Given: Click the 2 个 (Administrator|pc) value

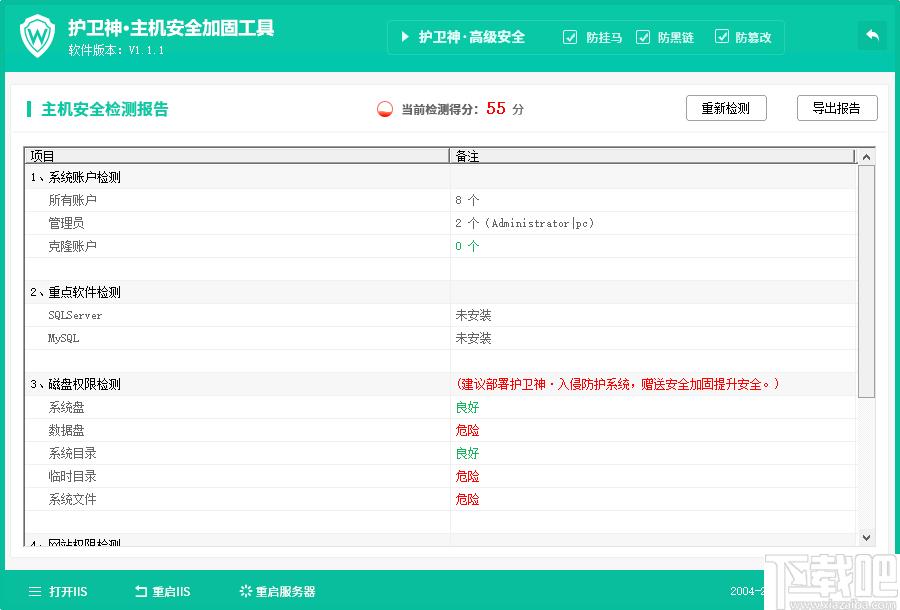Looking at the screenshot, I should tap(525, 223).
